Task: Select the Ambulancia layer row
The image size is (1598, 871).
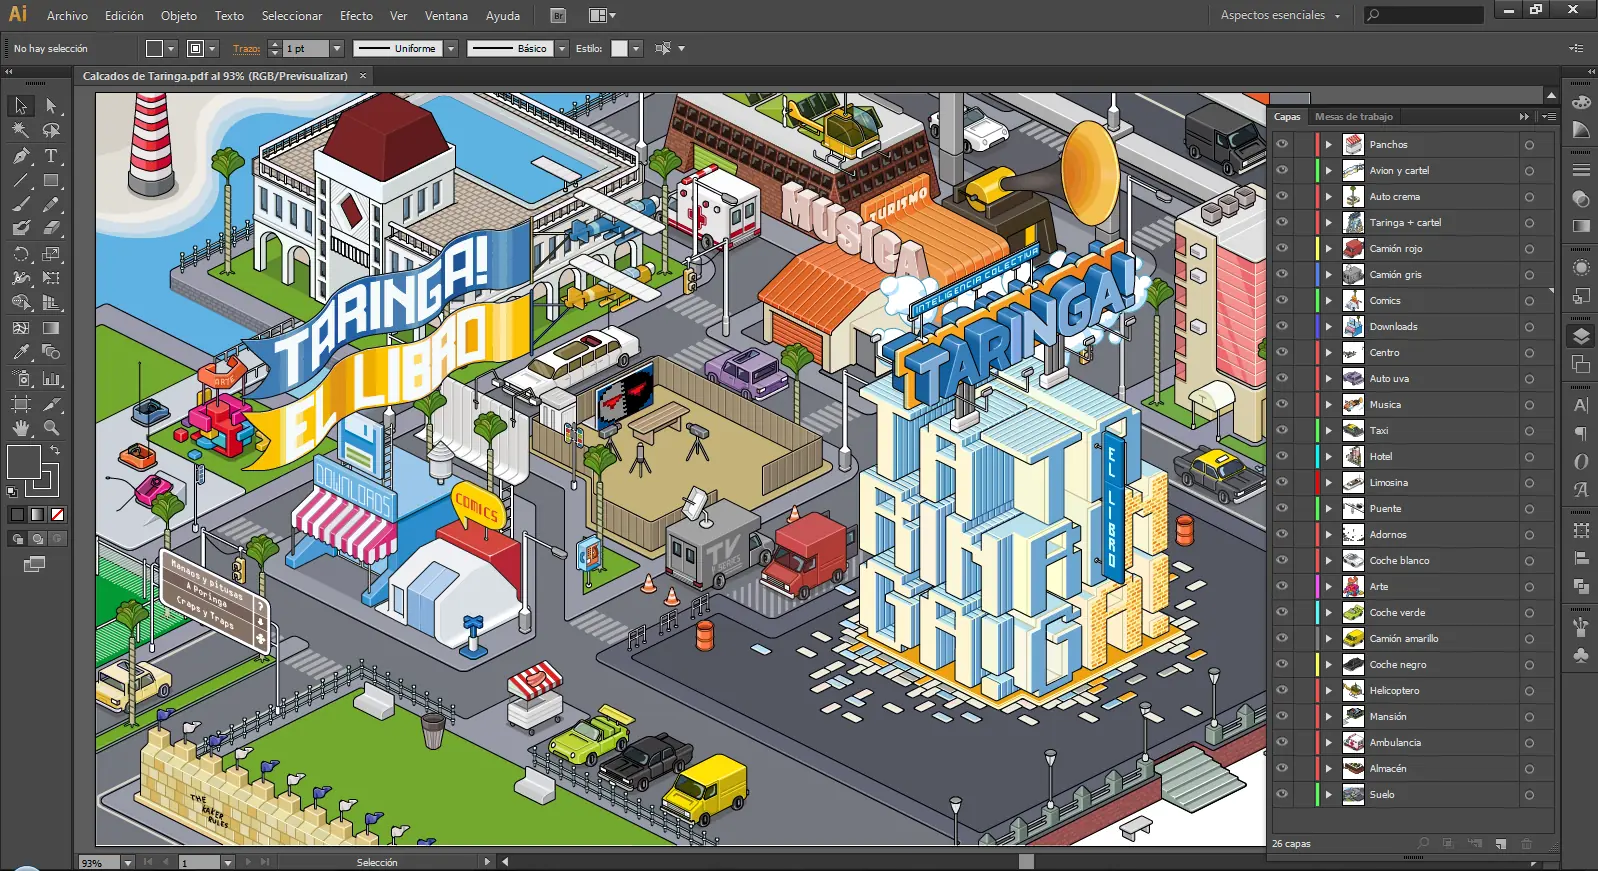Action: 1412,743
